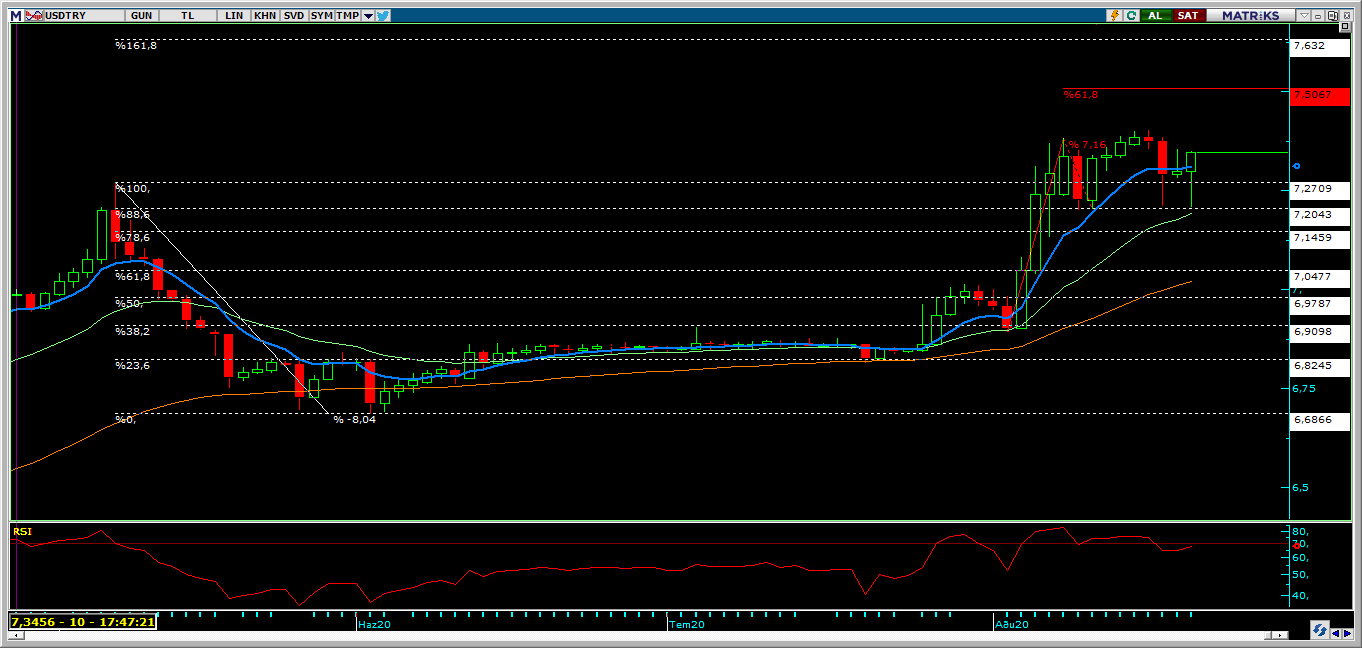The width and height of the screenshot is (1362, 648).
Task: Click the horizontal scrollbar right arrow
Action: (x=1280, y=635)
